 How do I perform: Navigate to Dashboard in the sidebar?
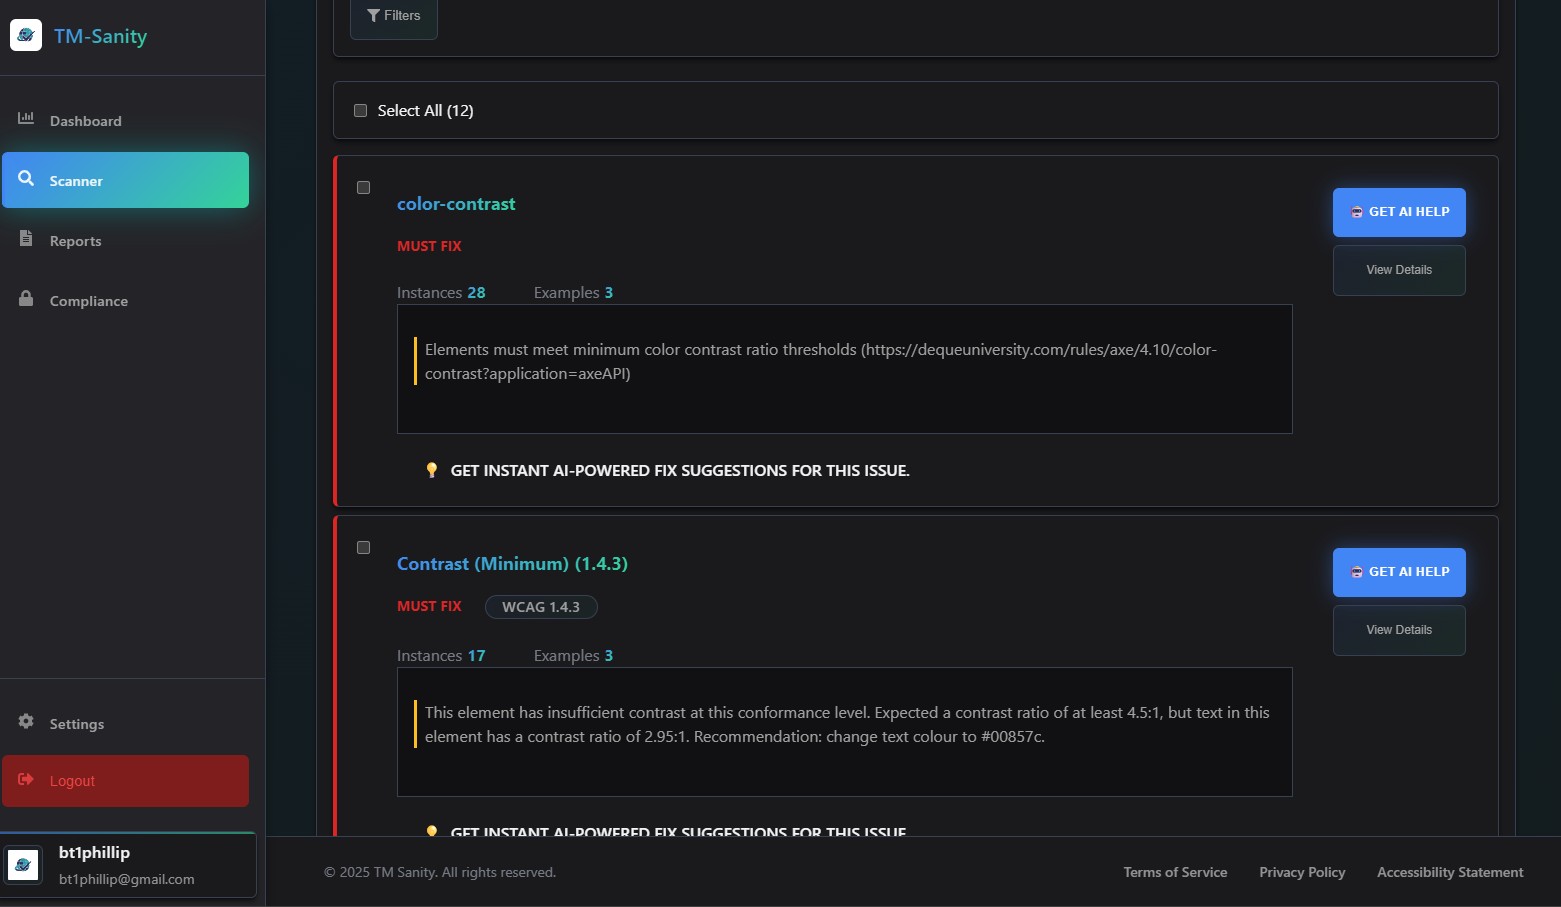tap(85, 120)
